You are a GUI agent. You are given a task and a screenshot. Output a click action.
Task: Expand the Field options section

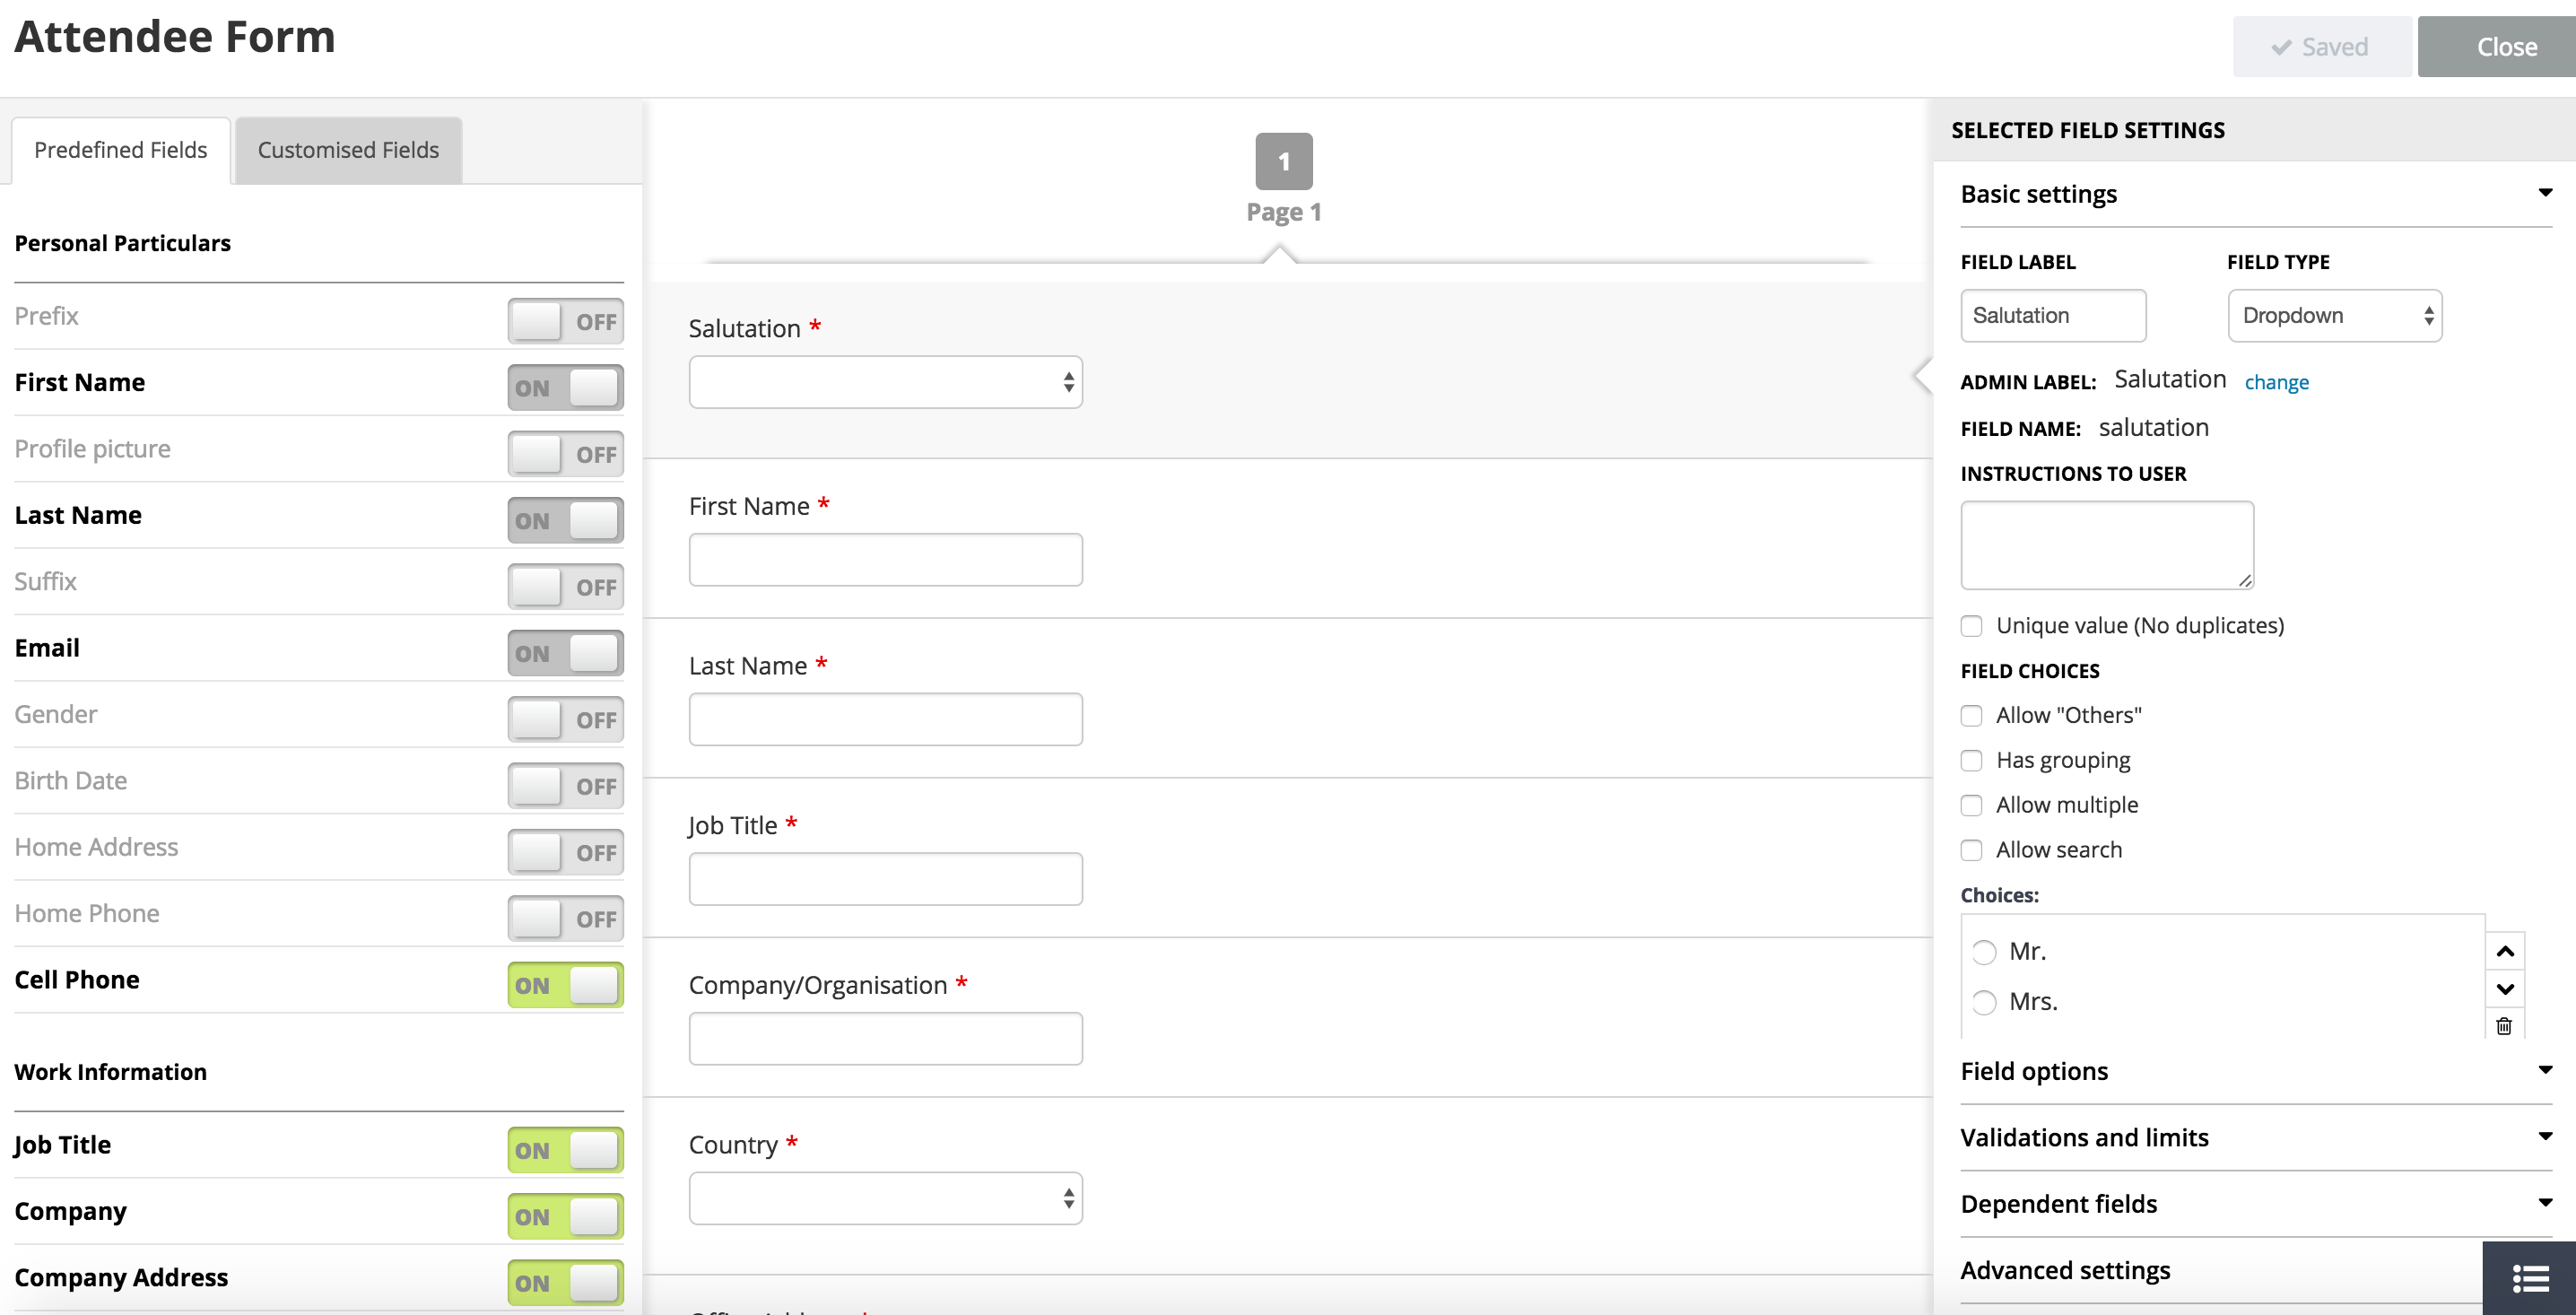click(2545, 1070)
